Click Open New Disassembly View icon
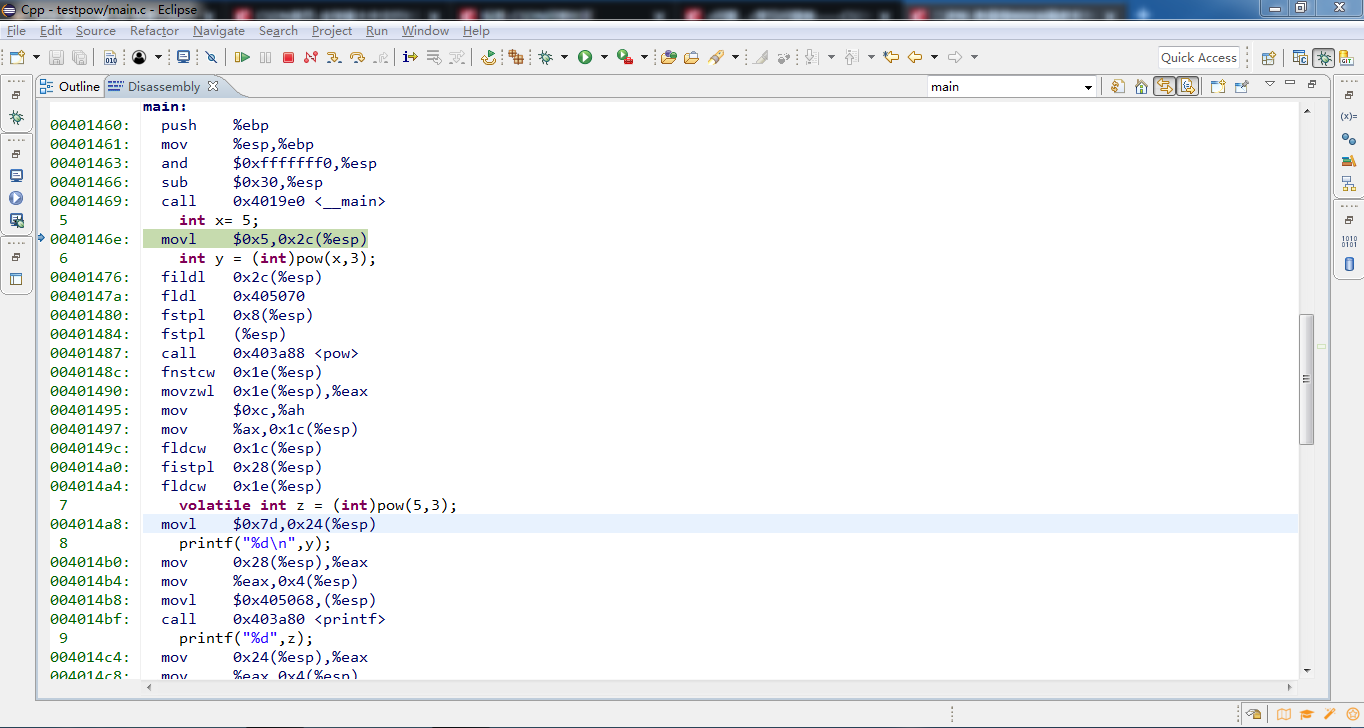Viewport: 1364px width, 728px height. pyautogui.click(x=1217, y=87)
